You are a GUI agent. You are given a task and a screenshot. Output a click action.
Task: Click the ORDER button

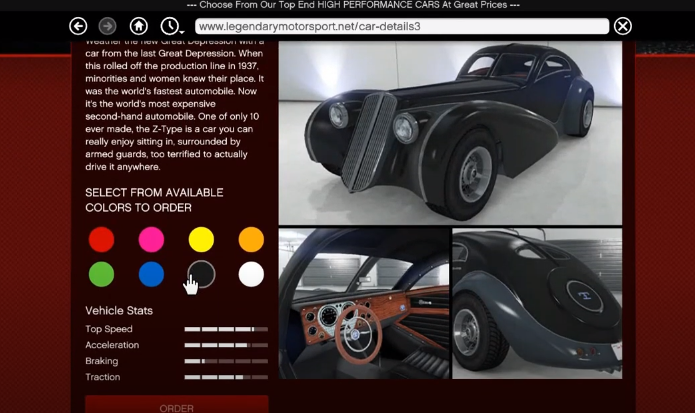pyautogui.click(x=177, y=404)
